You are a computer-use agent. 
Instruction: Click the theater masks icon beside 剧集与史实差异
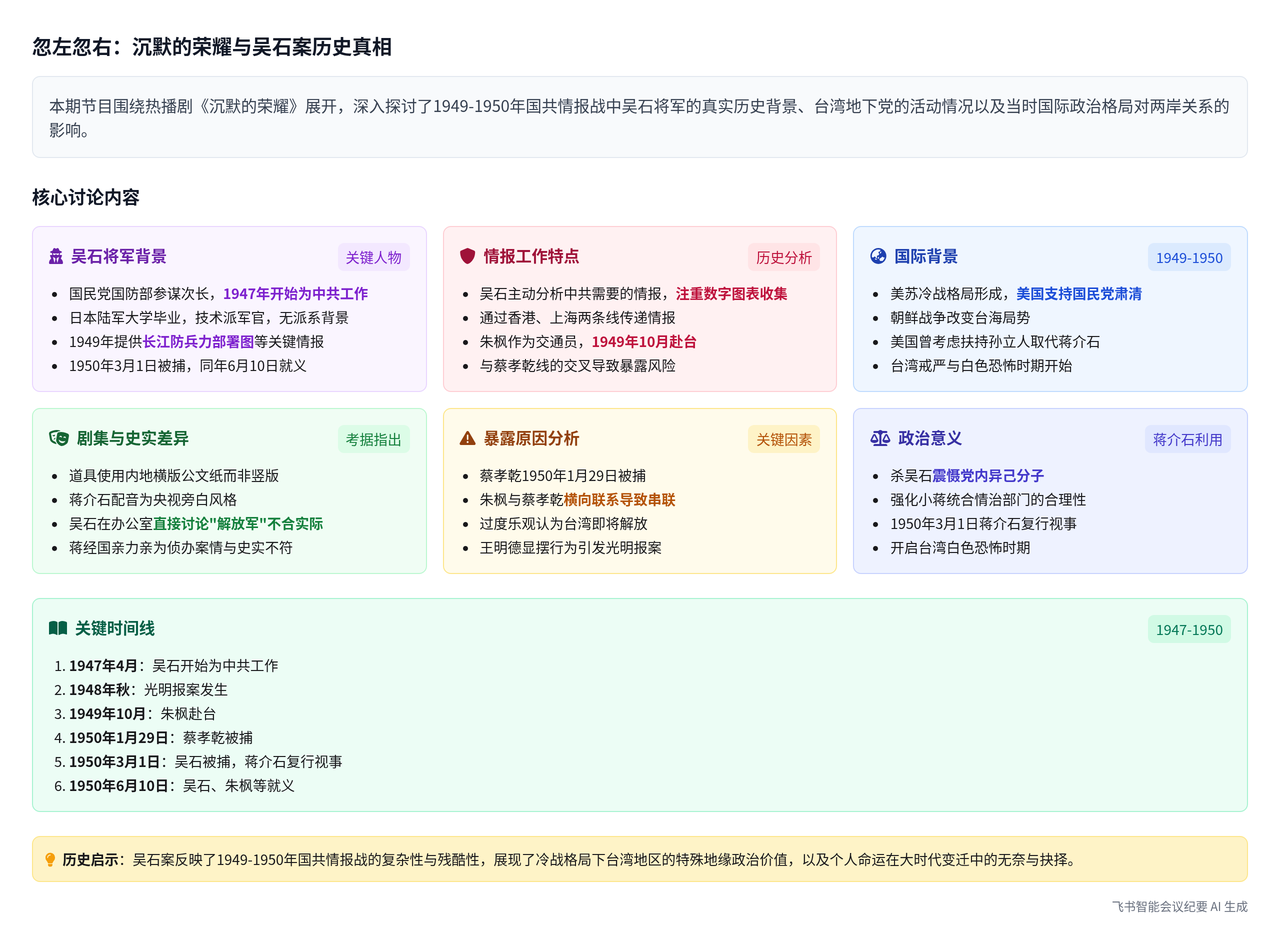(58, 439)
